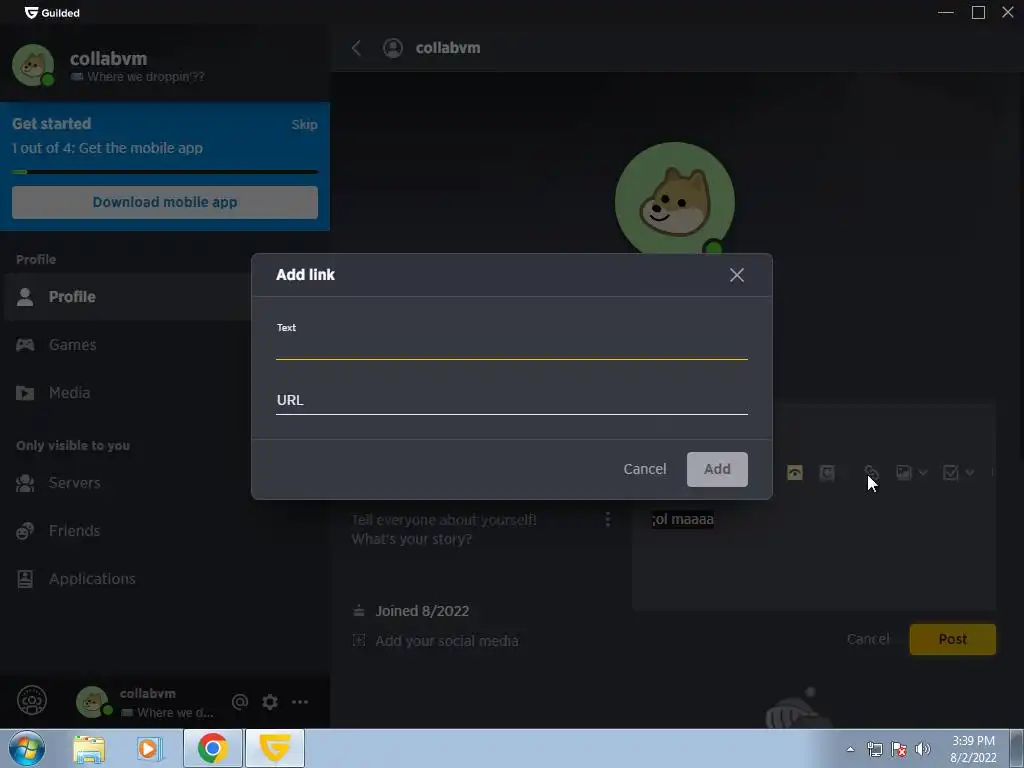
Task: Click the emoji icon in editor toolbar
Action: pyautogui.click(x=827, y=472)
